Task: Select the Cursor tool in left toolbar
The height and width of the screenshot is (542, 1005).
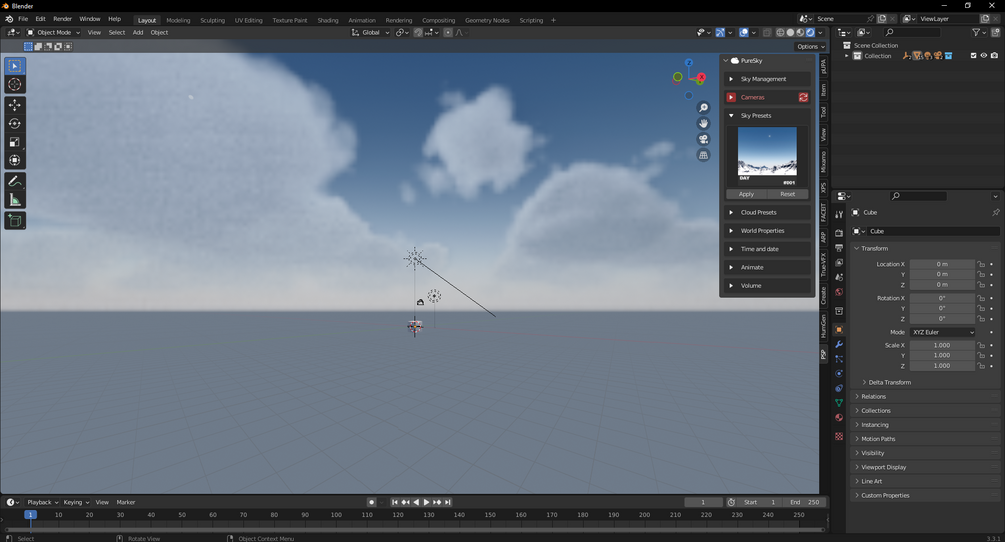Action: (x=15, y=85)
